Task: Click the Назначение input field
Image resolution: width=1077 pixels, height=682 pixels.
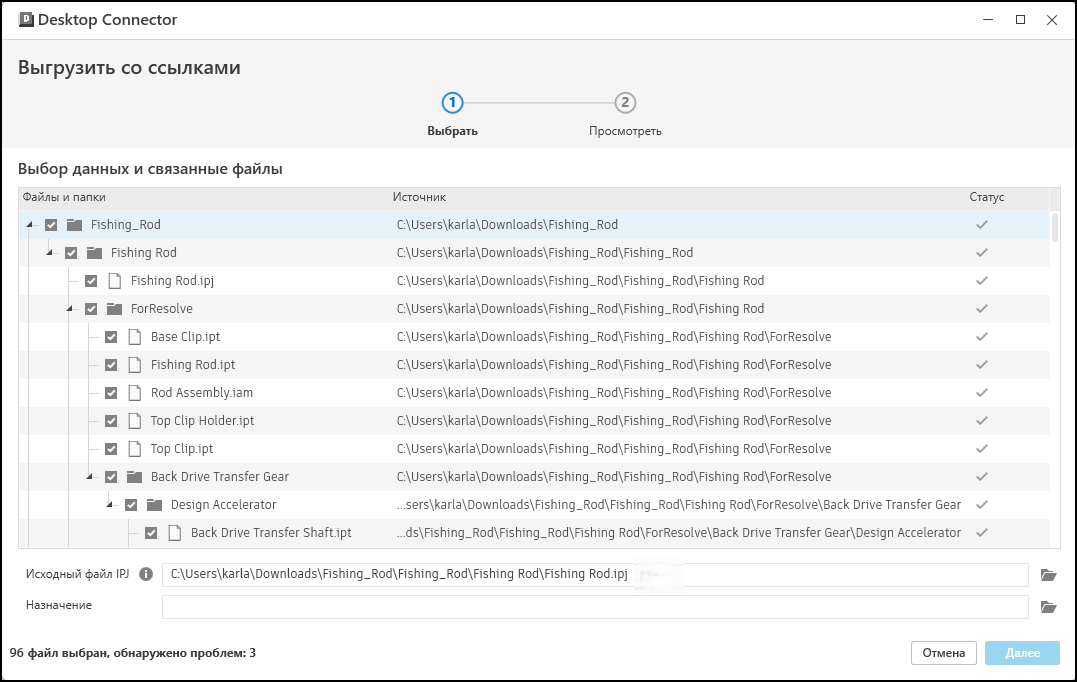Action: pos(594,606)
